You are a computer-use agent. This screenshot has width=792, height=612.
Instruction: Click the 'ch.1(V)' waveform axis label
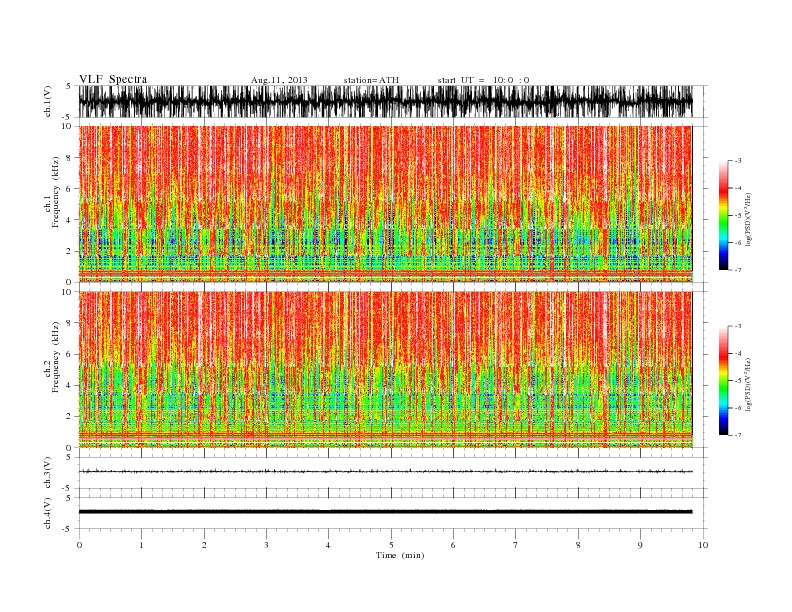pyautogui.click(x=48, y=101)
